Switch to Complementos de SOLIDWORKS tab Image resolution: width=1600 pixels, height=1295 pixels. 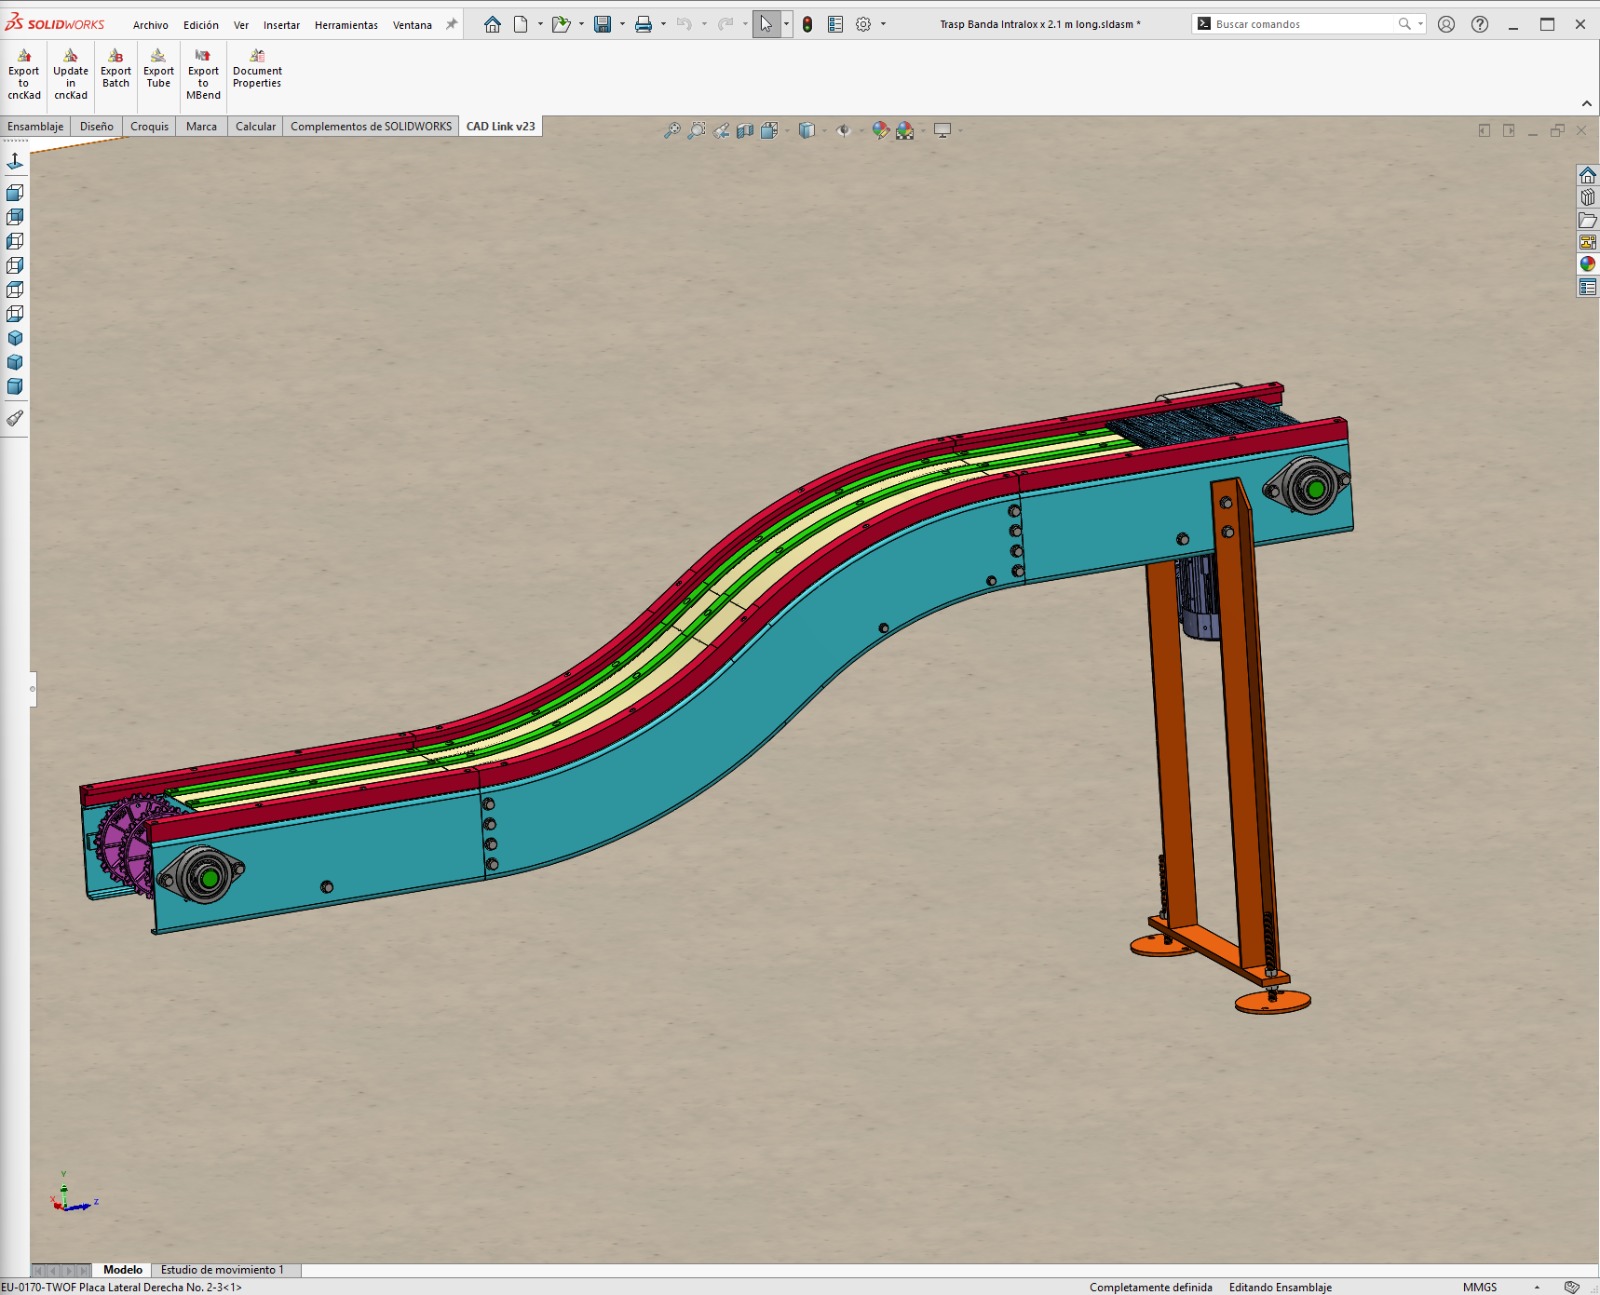point(371,126)
